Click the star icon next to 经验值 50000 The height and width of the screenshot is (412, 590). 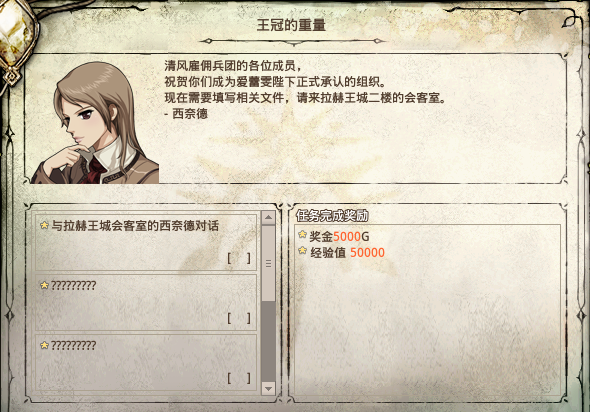pos(302,250)
